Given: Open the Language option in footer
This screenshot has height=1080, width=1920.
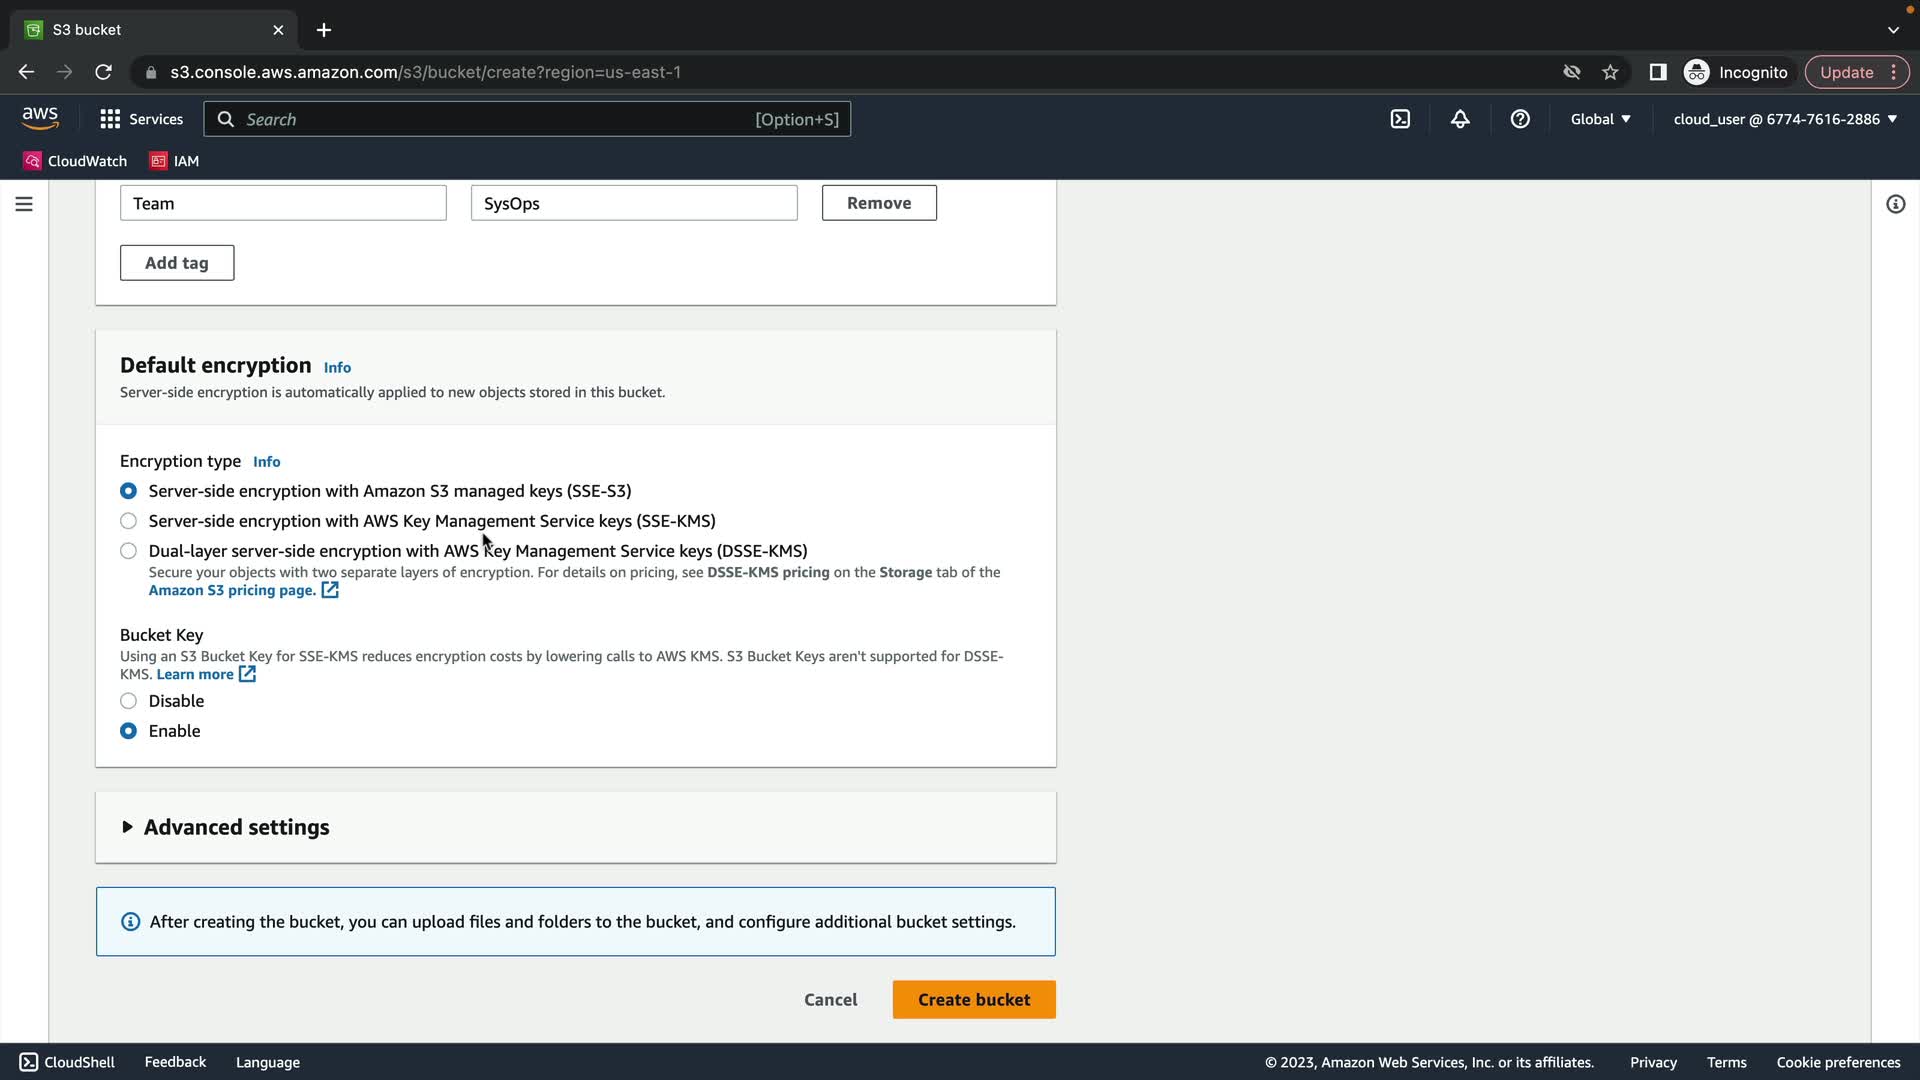Looking at the screenshot, I should (267, 1062).
